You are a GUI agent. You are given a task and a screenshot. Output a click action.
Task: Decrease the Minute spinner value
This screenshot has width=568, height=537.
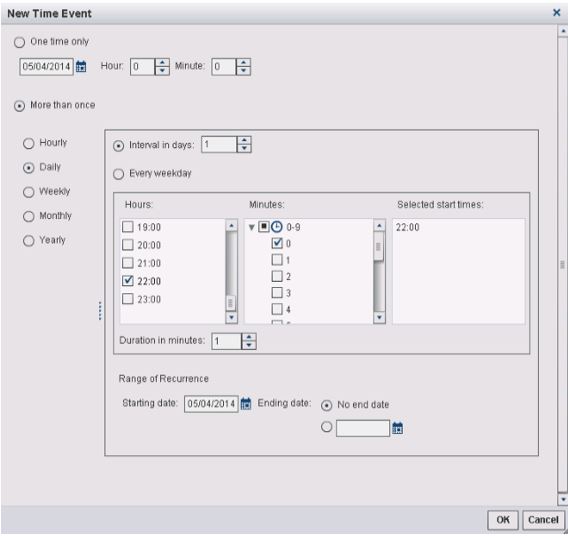tap(243, 71)
